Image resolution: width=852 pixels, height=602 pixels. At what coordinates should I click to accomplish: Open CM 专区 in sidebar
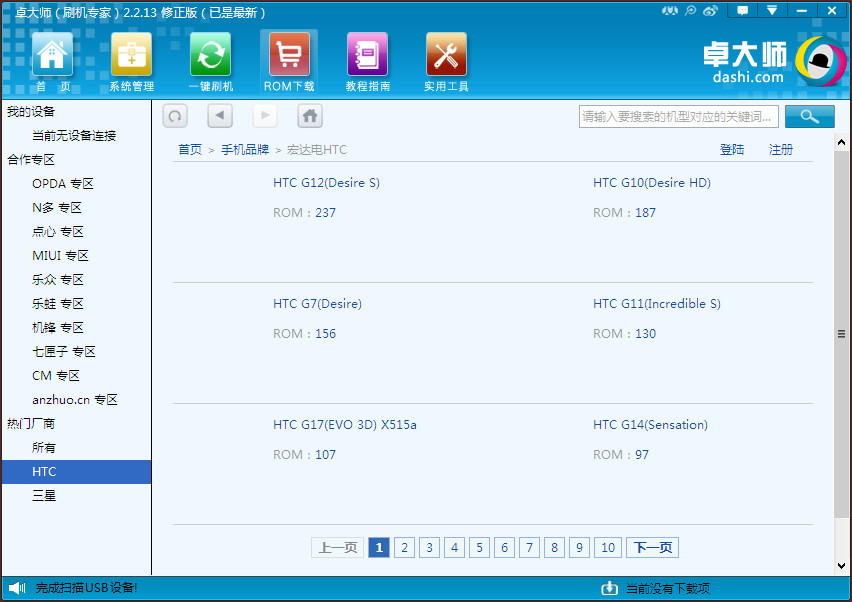point(77,375)
